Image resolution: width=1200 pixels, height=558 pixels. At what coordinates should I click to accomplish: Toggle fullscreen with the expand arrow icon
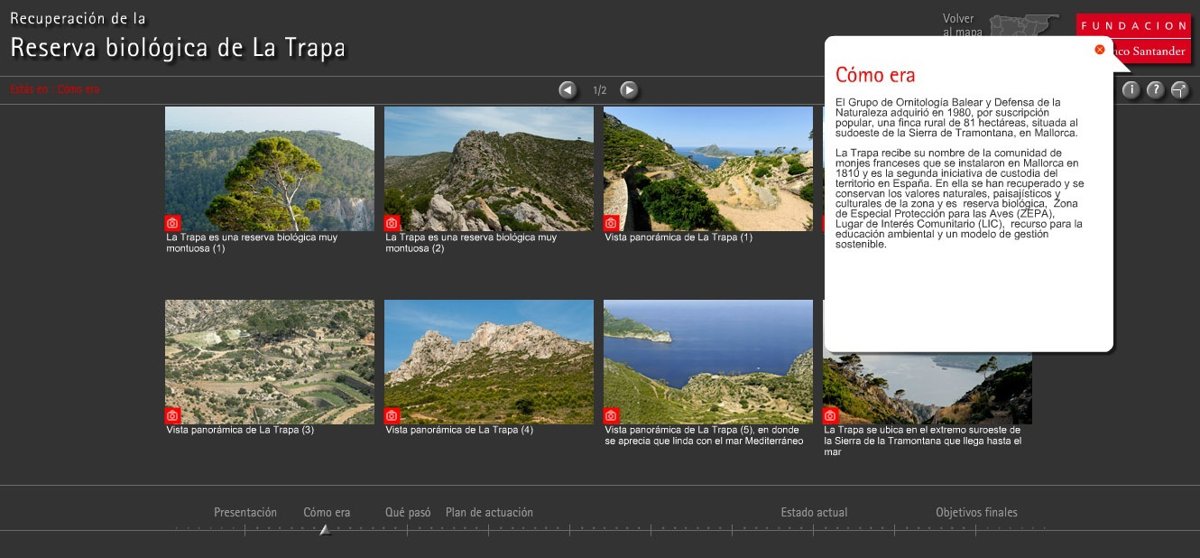1180,90
